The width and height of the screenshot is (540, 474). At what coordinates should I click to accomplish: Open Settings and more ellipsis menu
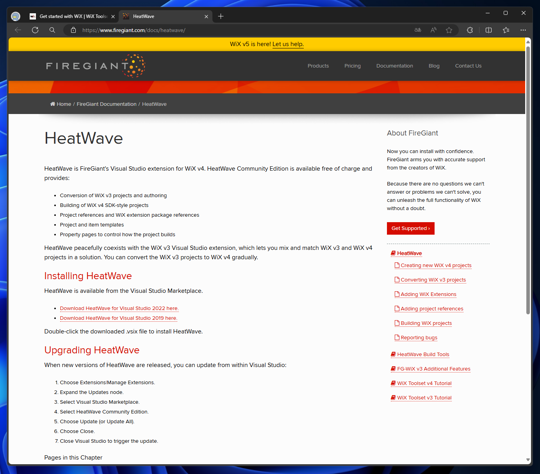pos(523,30)
